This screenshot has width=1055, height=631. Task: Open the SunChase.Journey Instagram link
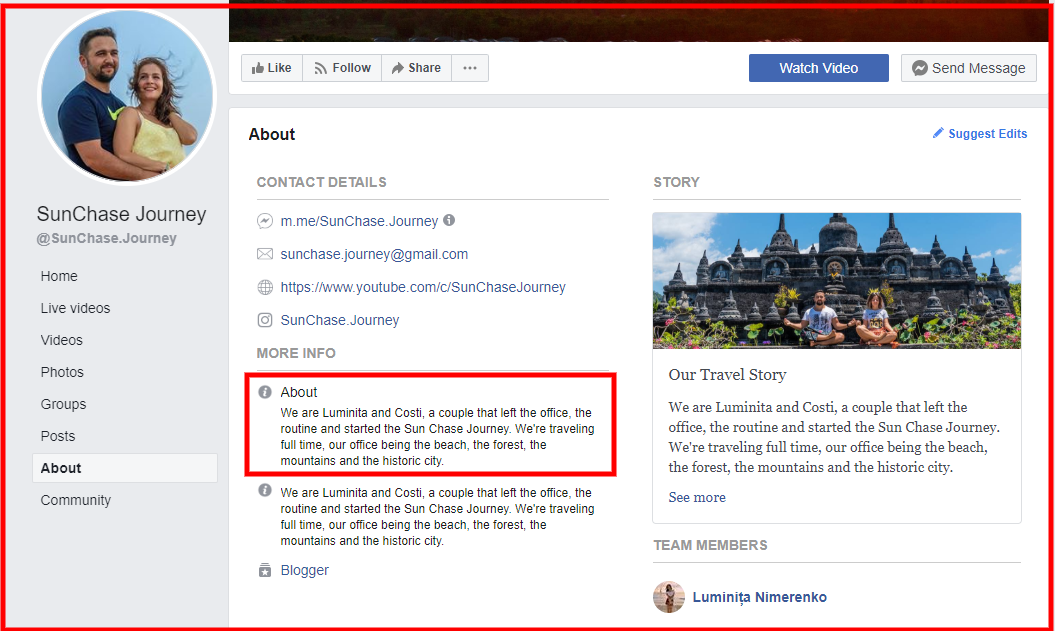[340, 320]
